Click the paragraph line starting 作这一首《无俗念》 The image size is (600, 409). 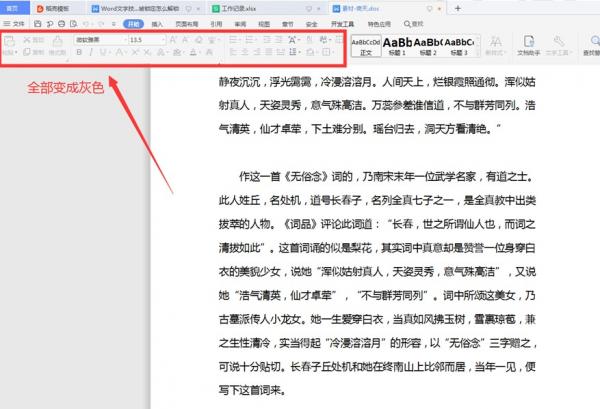pos(386,176)
